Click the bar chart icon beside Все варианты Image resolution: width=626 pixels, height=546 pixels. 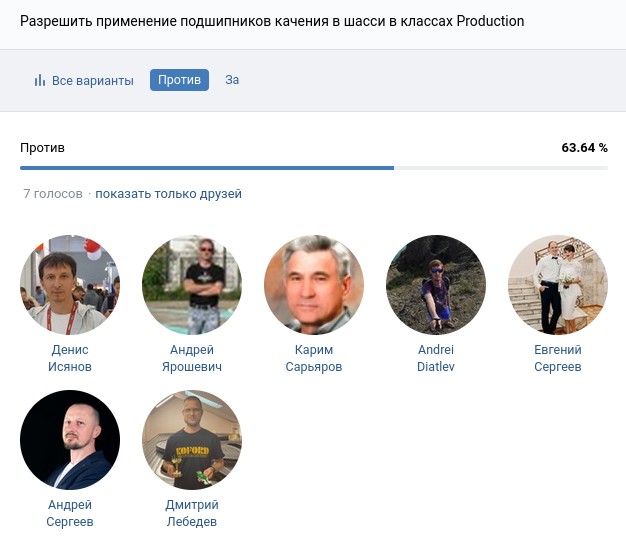click(x=40, y=80)
